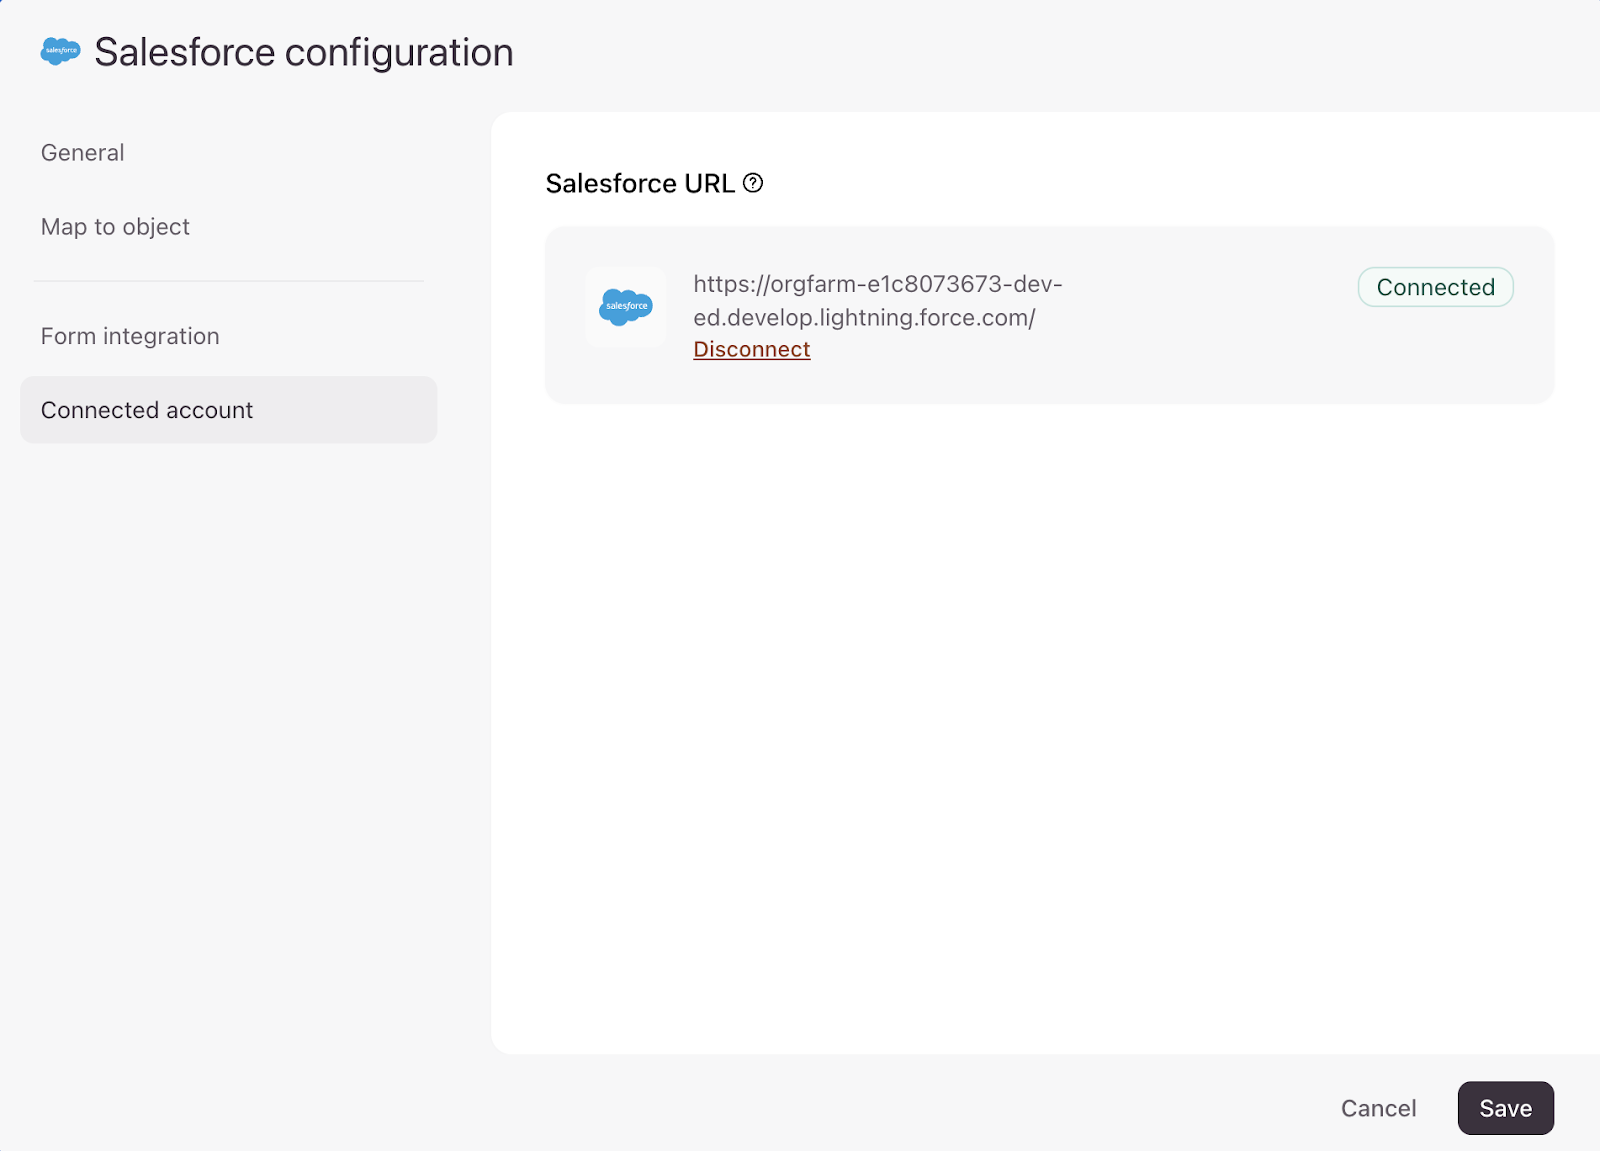The image size is (1600, 1151).
Task: Click the green Connected status badge
Action: tap(1435, 287)
